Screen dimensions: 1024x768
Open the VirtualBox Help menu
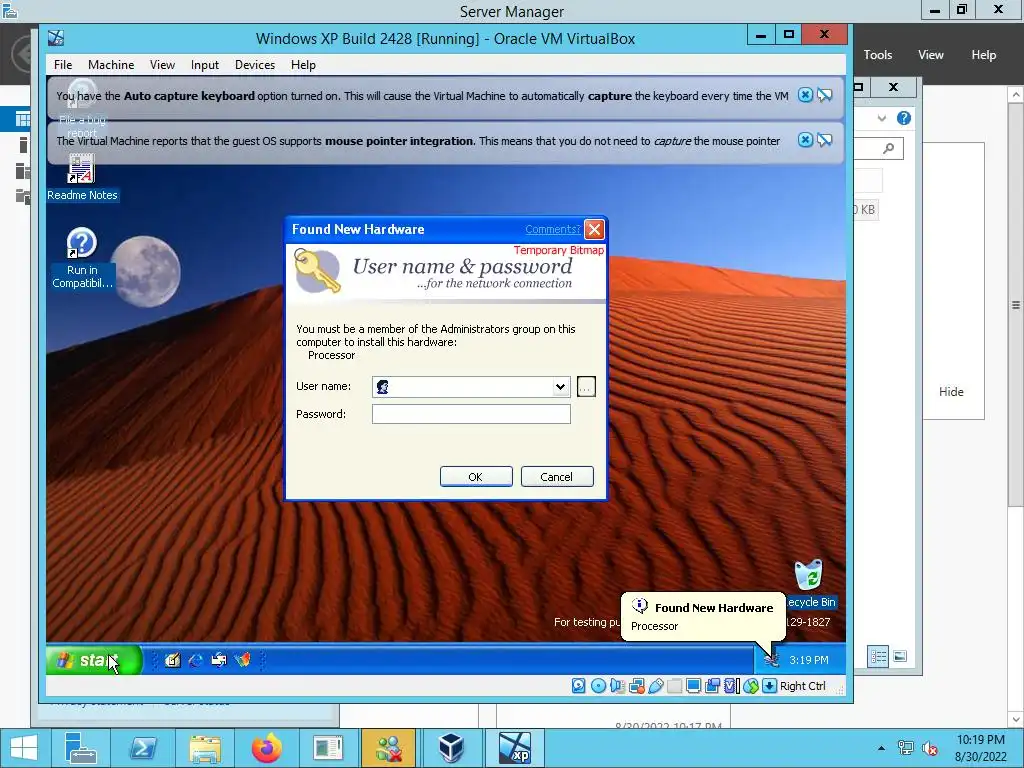(x=303, y=65)
